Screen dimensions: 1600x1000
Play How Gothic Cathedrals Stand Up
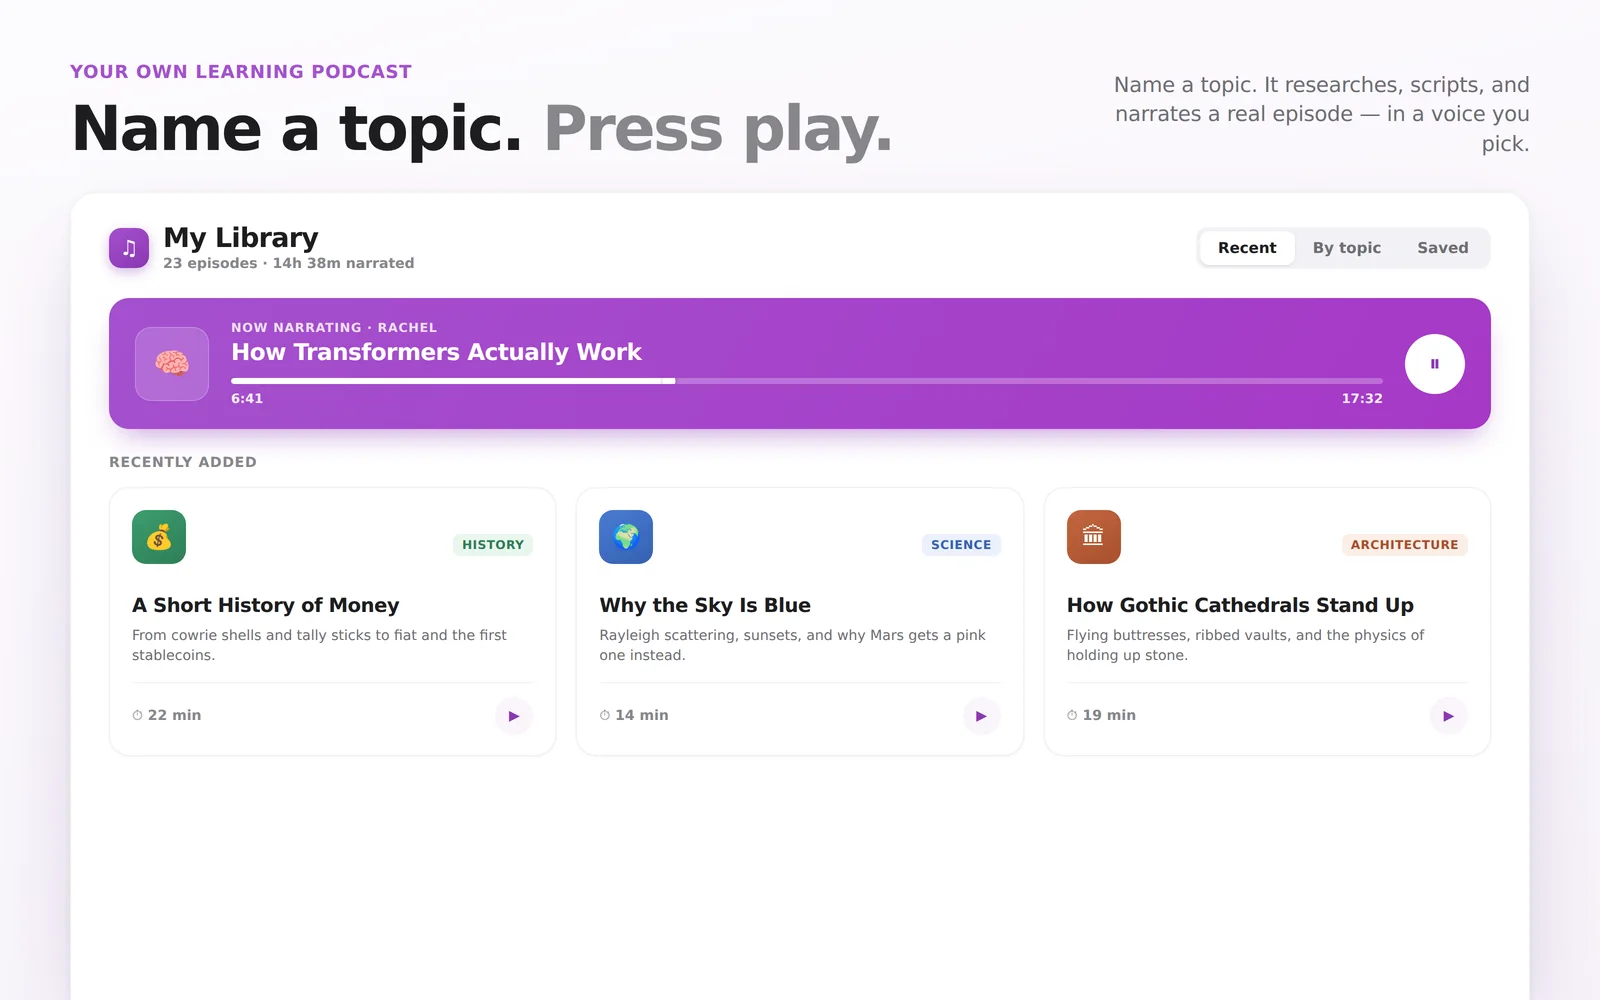[x=1448, y=716]
